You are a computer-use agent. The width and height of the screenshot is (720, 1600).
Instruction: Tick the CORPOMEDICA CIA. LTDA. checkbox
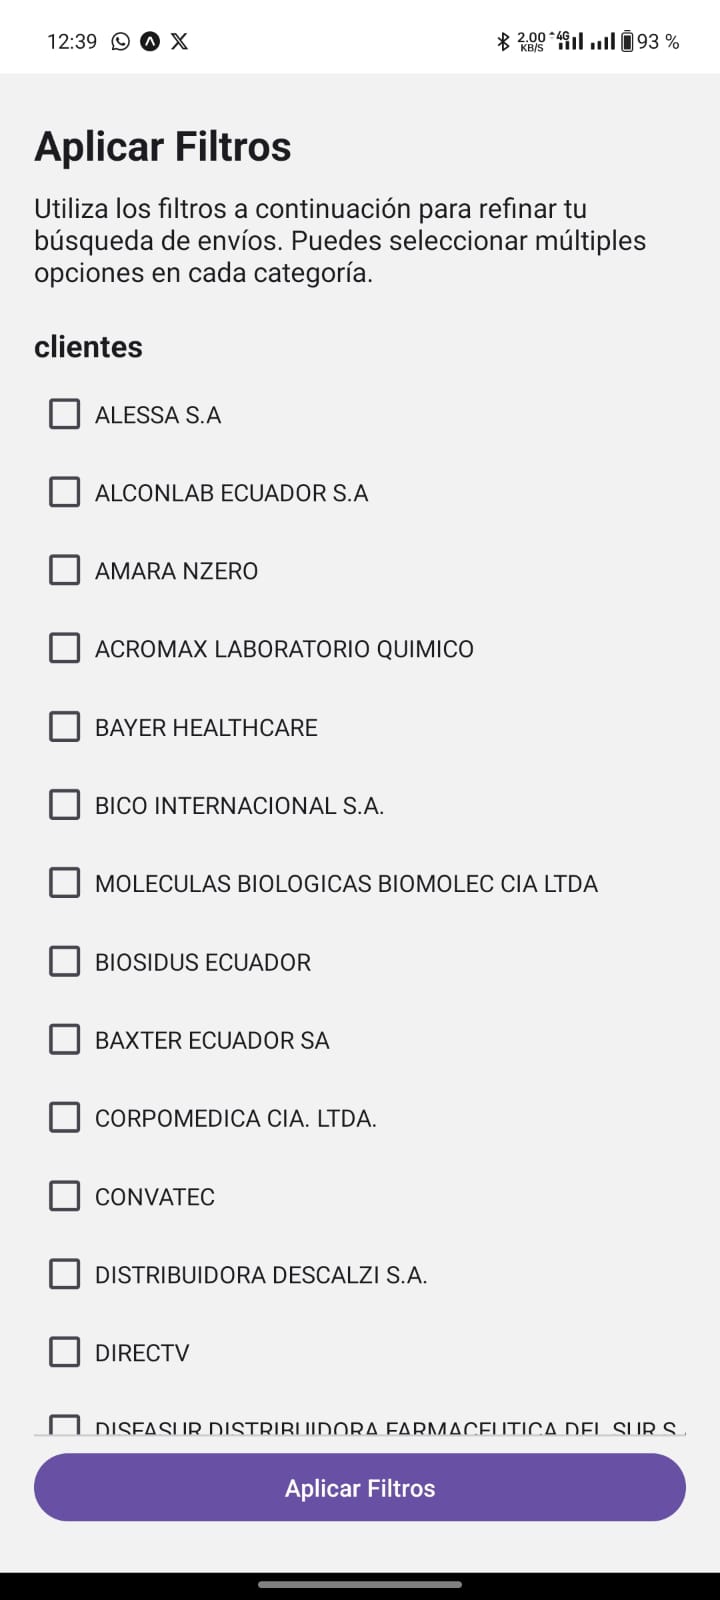65,1118
